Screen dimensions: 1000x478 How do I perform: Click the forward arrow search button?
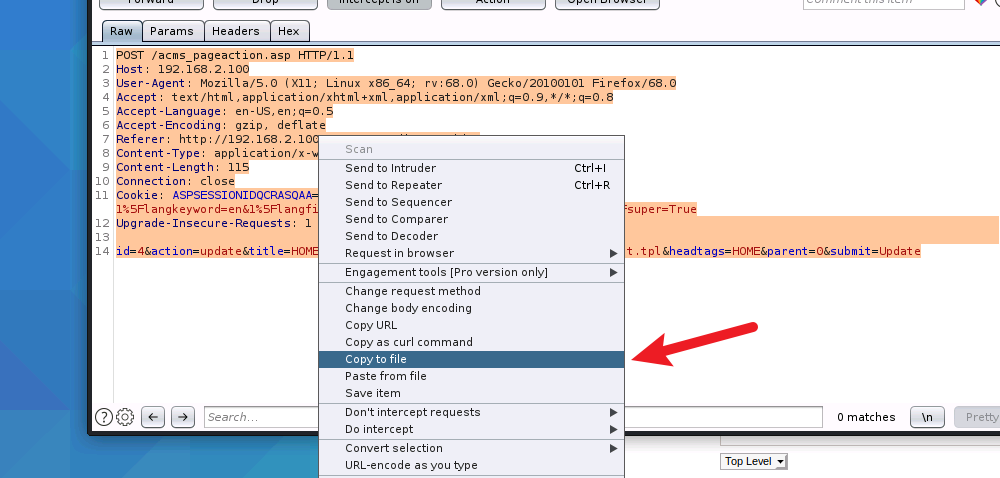182,417
